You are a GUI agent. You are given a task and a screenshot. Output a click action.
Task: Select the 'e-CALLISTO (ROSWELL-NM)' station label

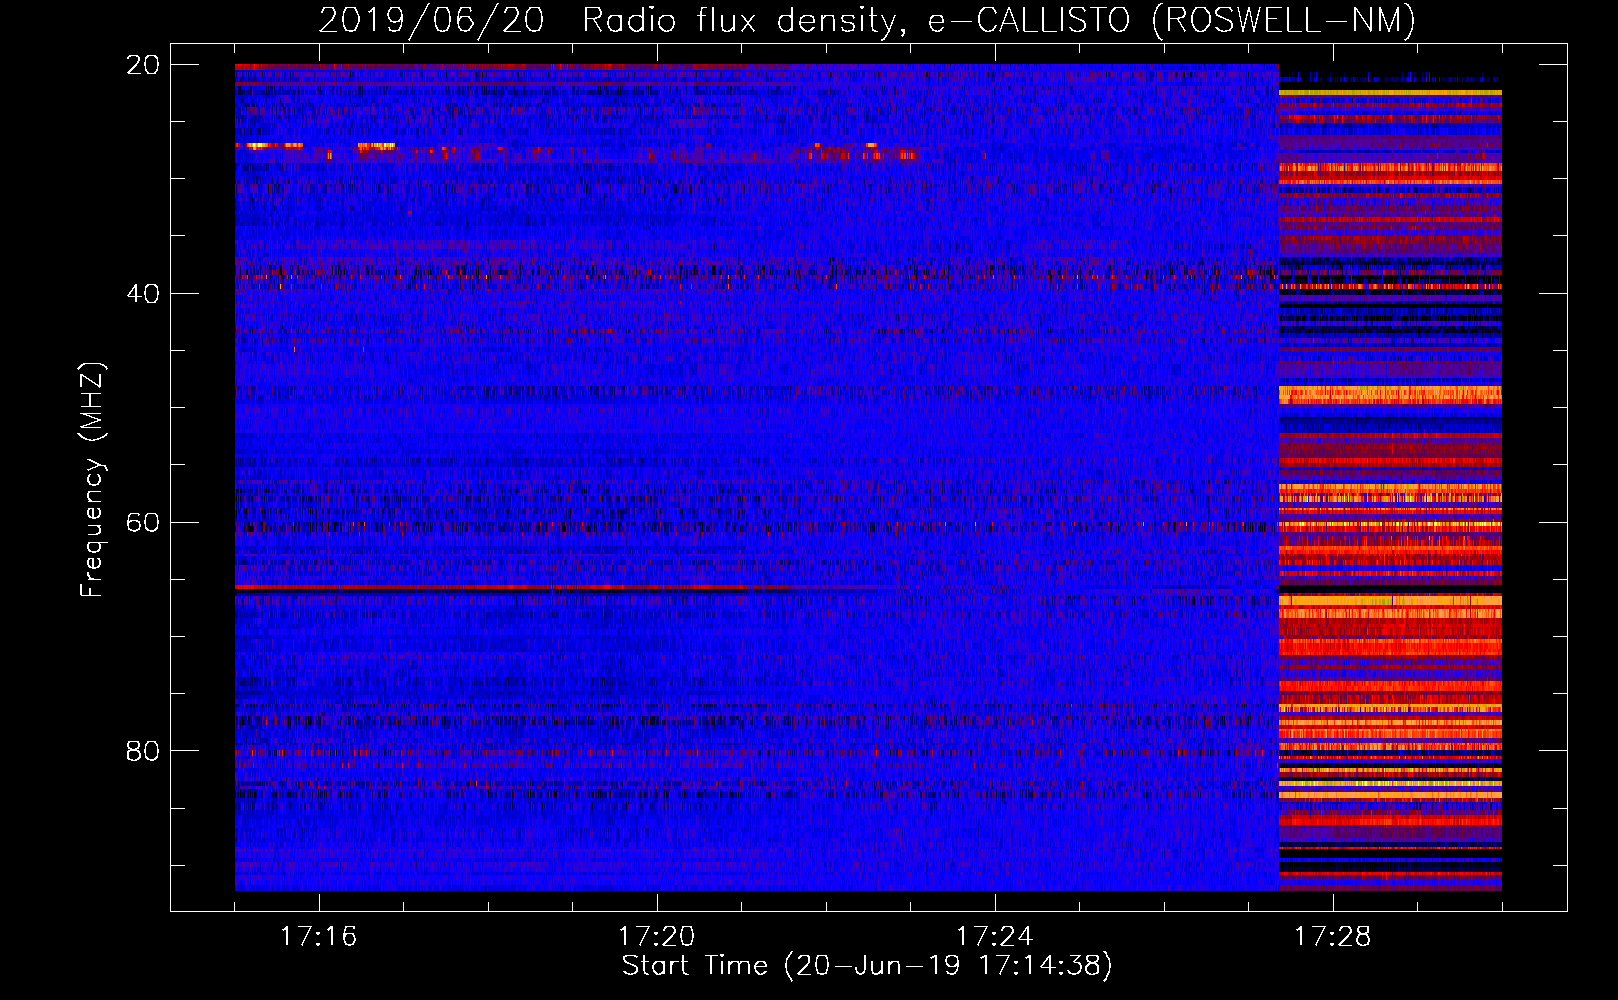[x=1172, y=21]
